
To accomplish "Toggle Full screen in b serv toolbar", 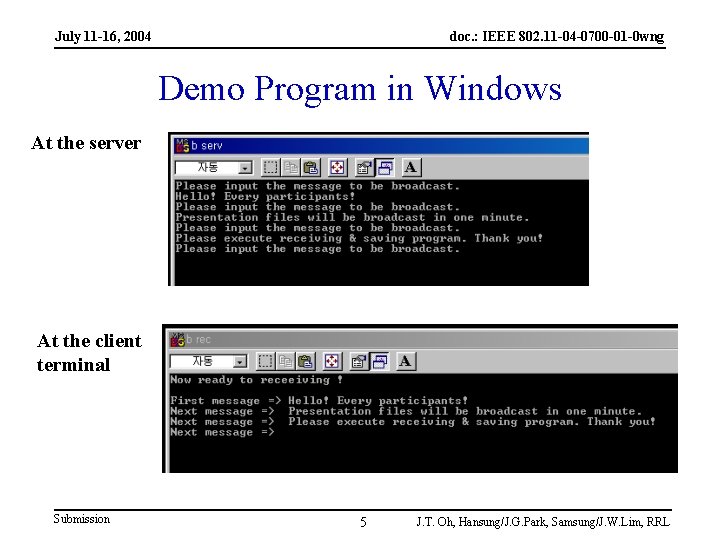I will 338,168.
